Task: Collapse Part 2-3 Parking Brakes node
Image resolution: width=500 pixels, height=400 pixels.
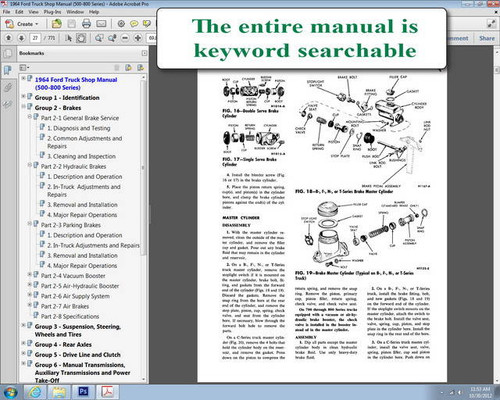Action: pyautogui.click(x=30, y=223)
